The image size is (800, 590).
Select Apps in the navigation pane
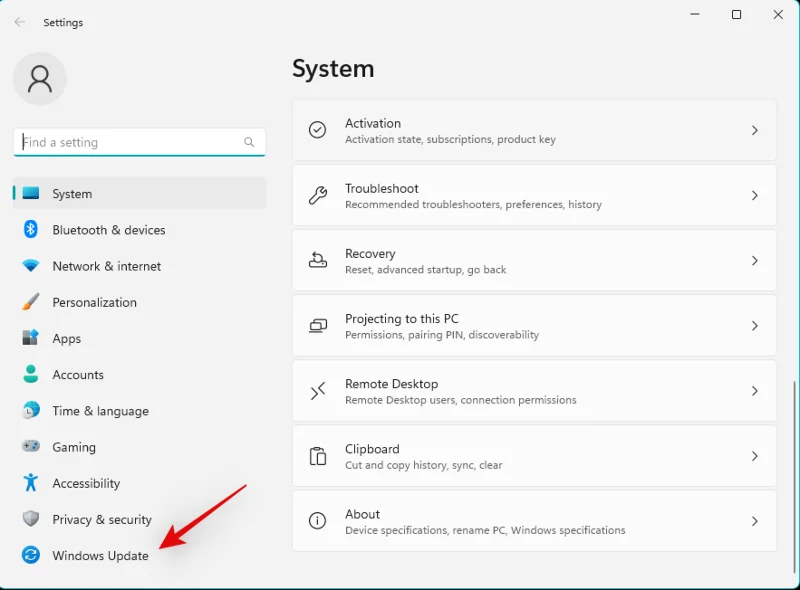tap(67, 338)
